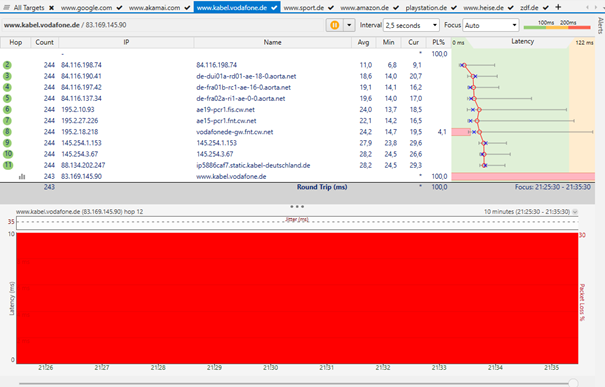Viewport: 605px width, 387px height.
Task: Add a new target with the plus button
Action: click(x=558, y=7)
